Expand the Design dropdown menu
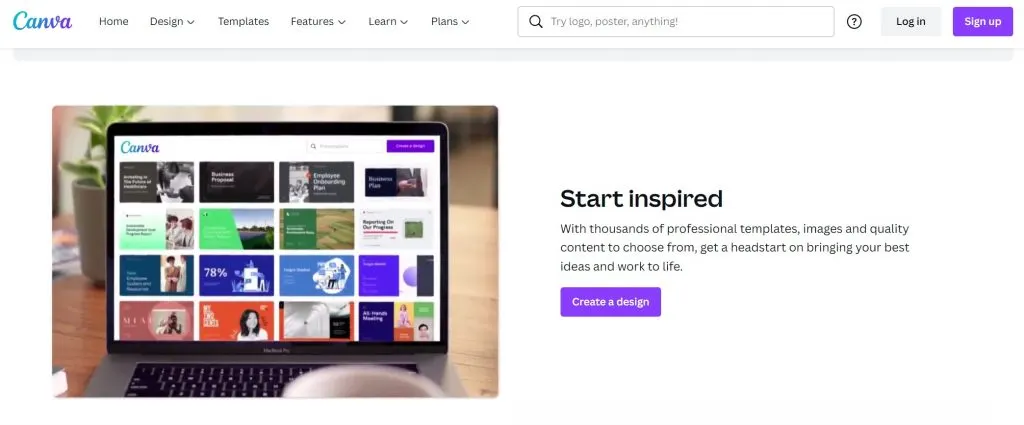Screen dimensions: 1024x425 [172, 22]
